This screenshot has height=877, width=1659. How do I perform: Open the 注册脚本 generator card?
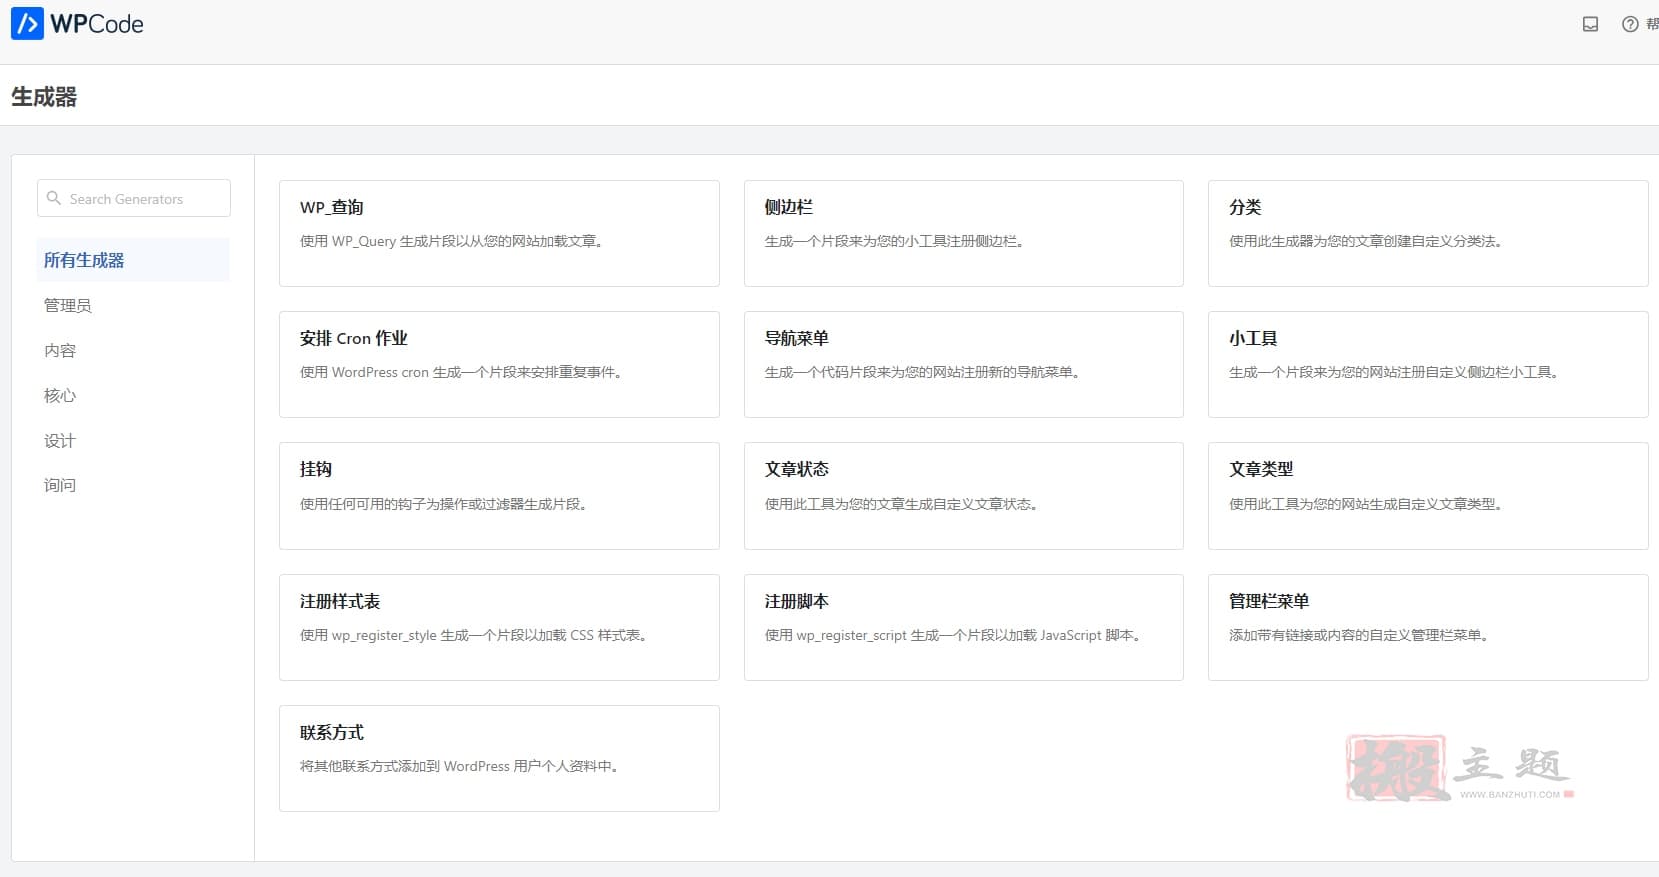coord(964,627)
